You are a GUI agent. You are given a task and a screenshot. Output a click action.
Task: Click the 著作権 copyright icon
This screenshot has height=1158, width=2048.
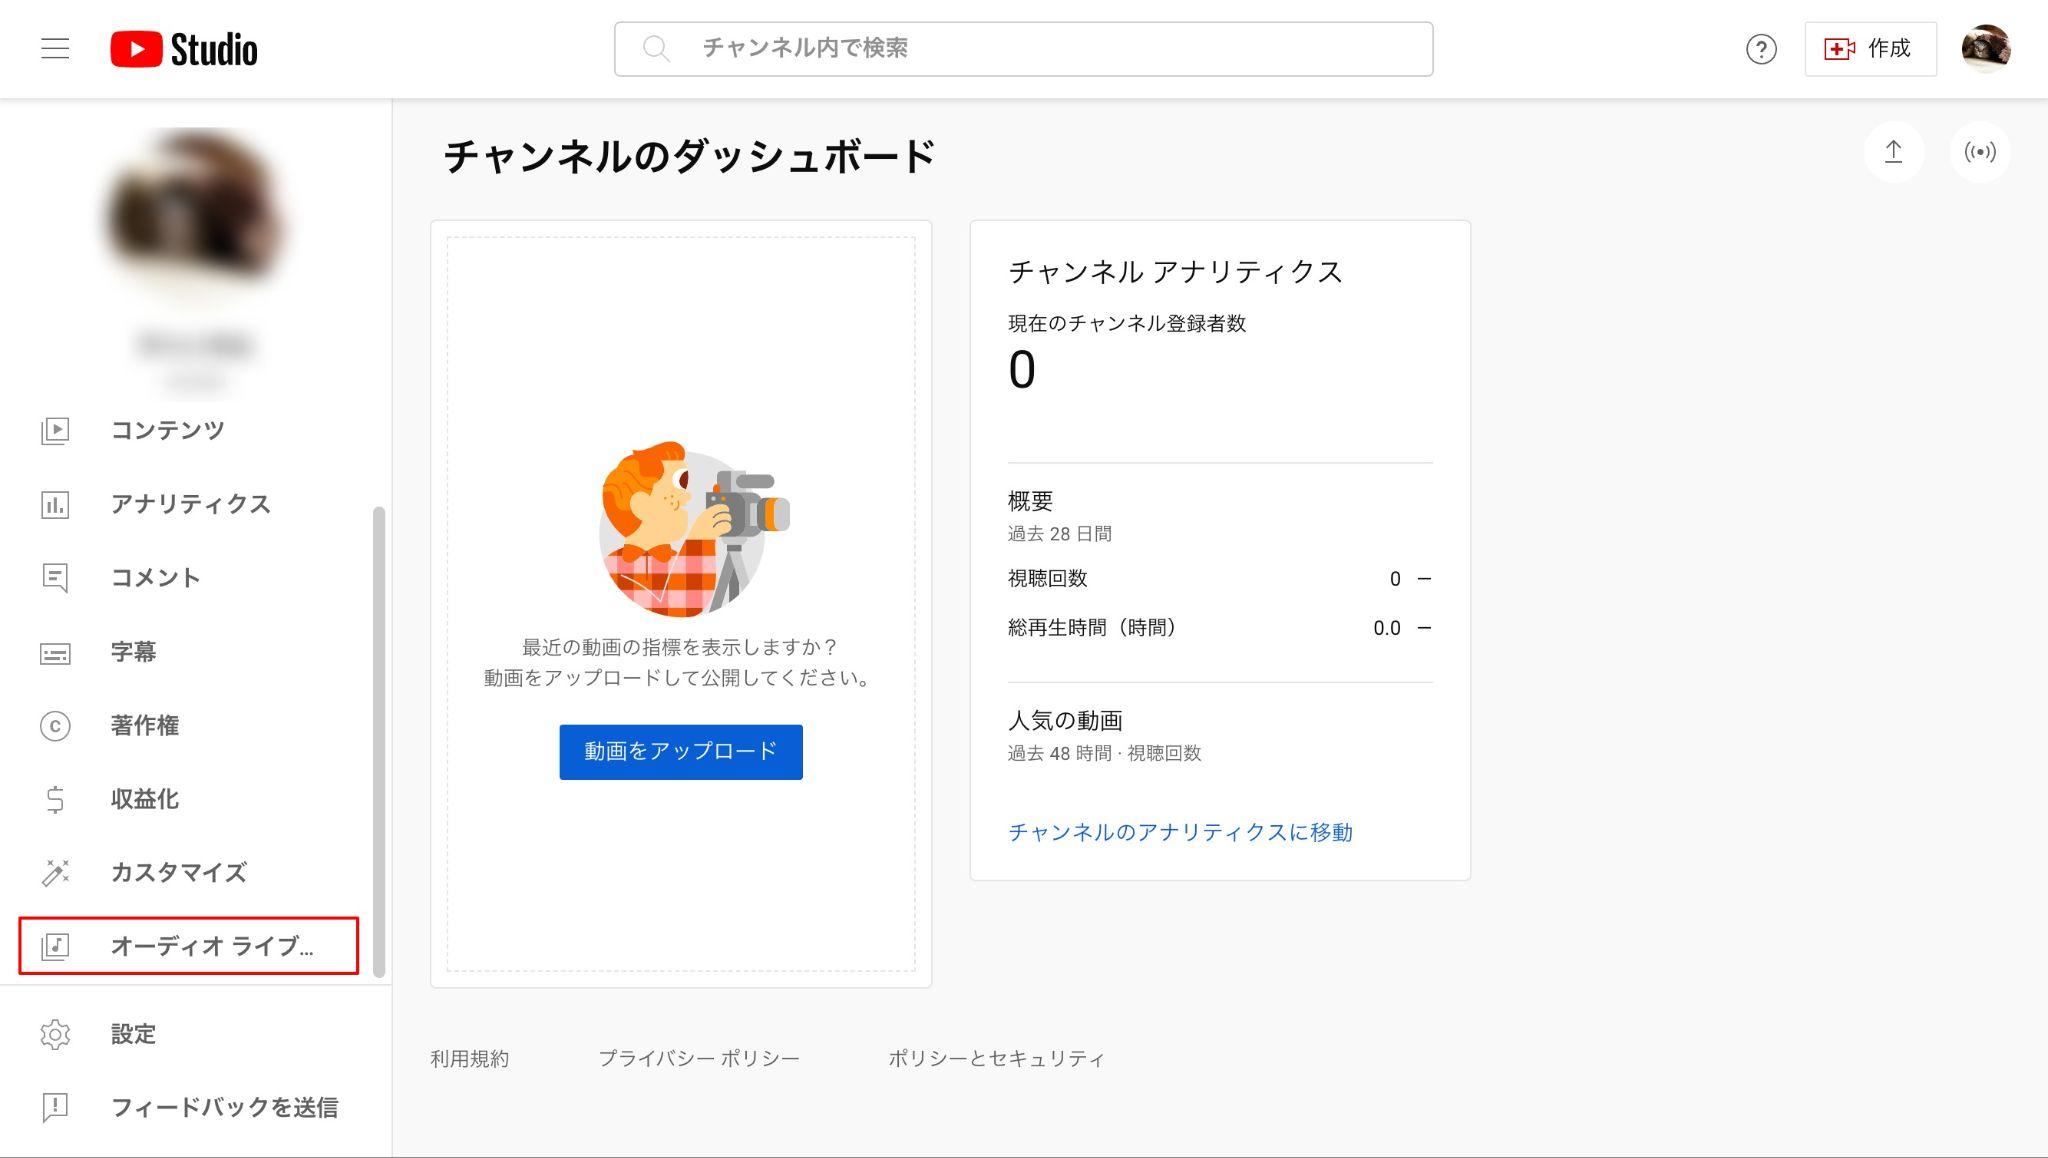click(x=55, y=726)
